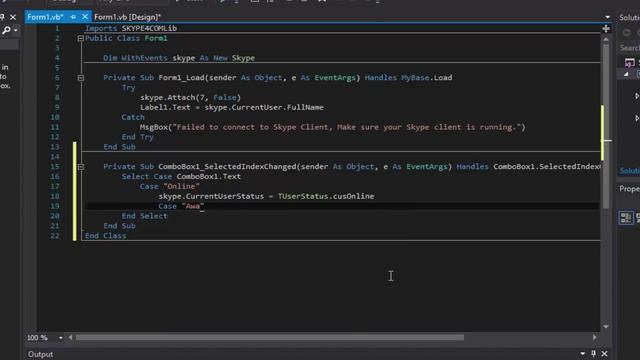Screen dimensions: 640x360
Task: Expand the second collapsed Solution Explorer child node
Action: (x=637, y=118)
